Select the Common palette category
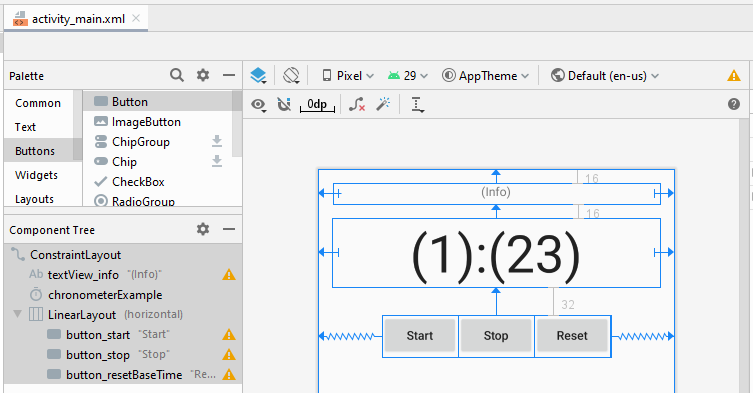The width and height of the screenshot is (753, 393). [38, 103]
